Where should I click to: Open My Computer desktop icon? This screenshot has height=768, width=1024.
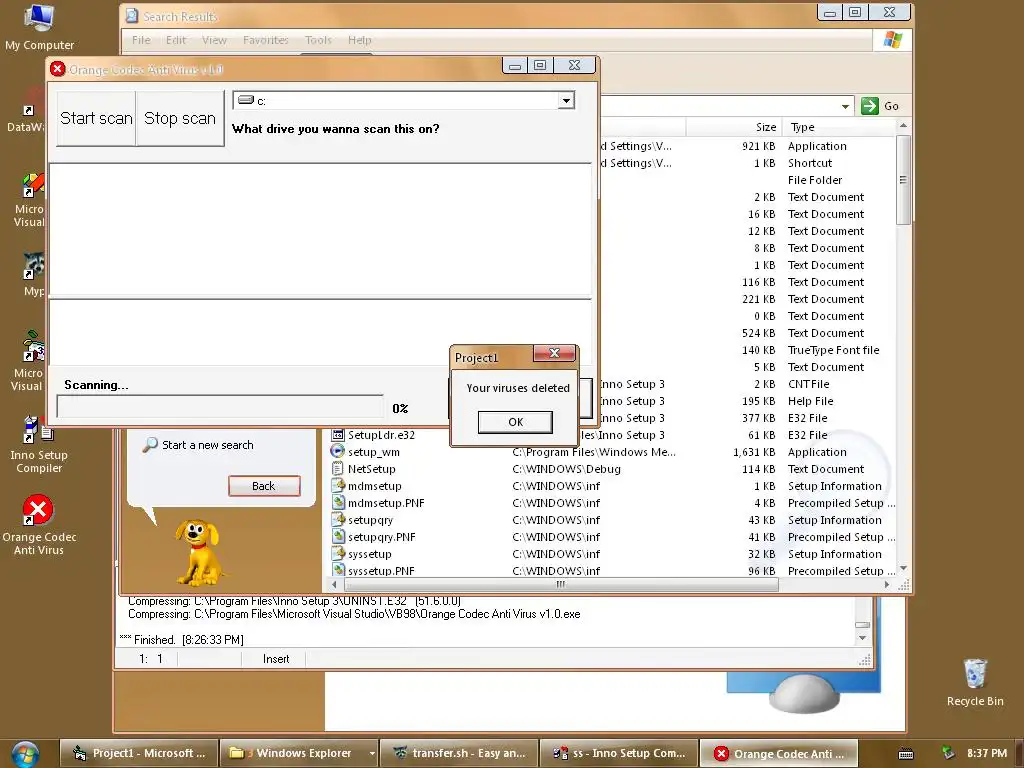[39, 27]
